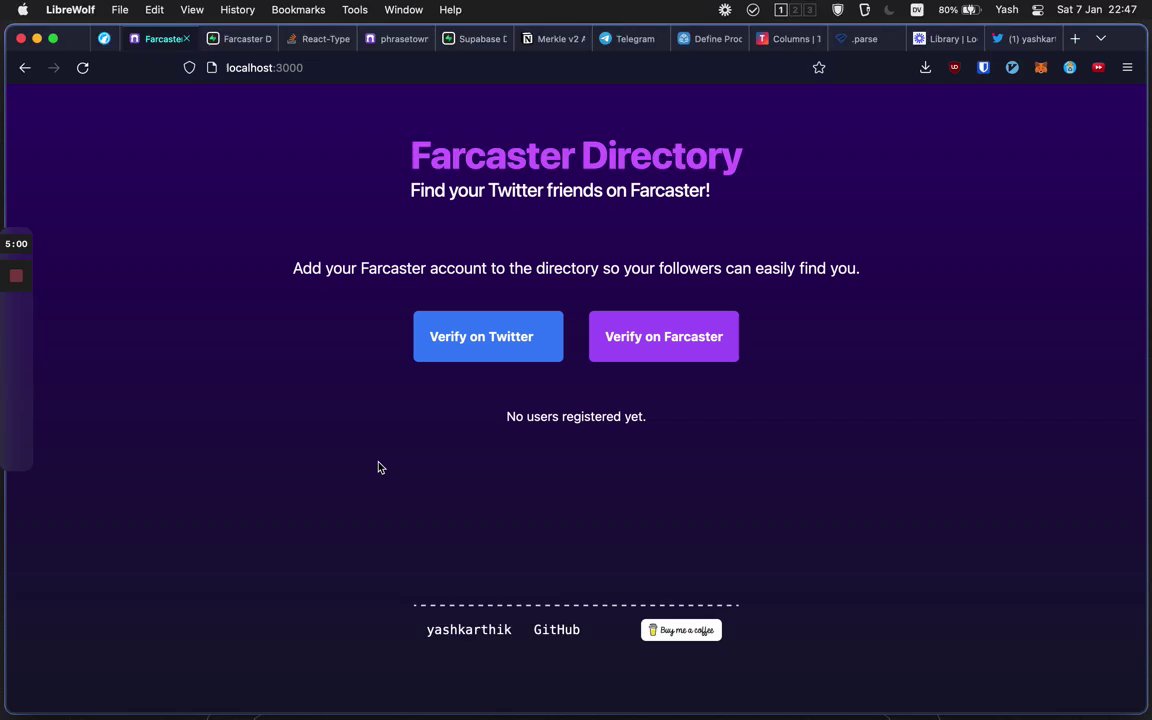
Task: Click Verify on Twitter button
Action: pos(488,336)
